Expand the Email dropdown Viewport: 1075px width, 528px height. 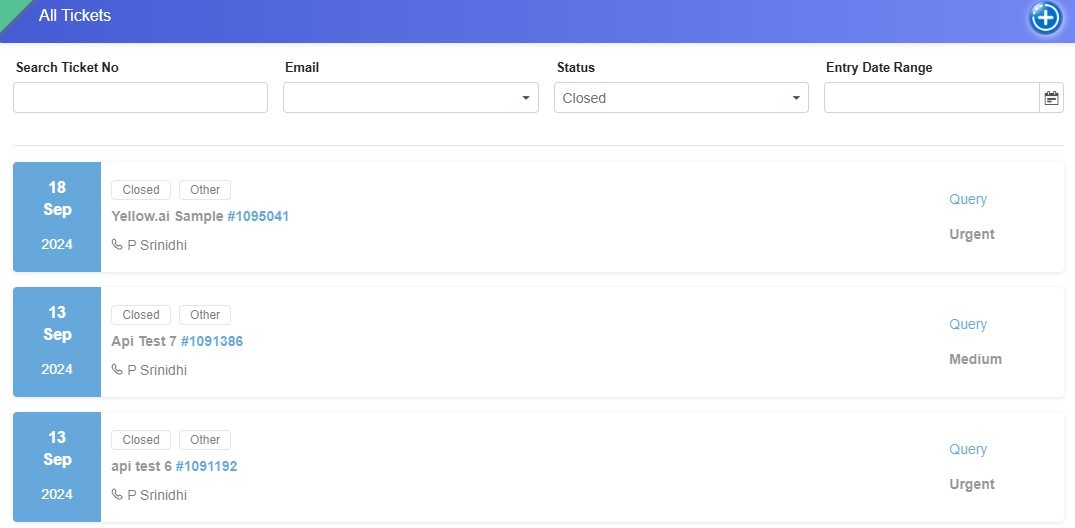pos(410,98)
